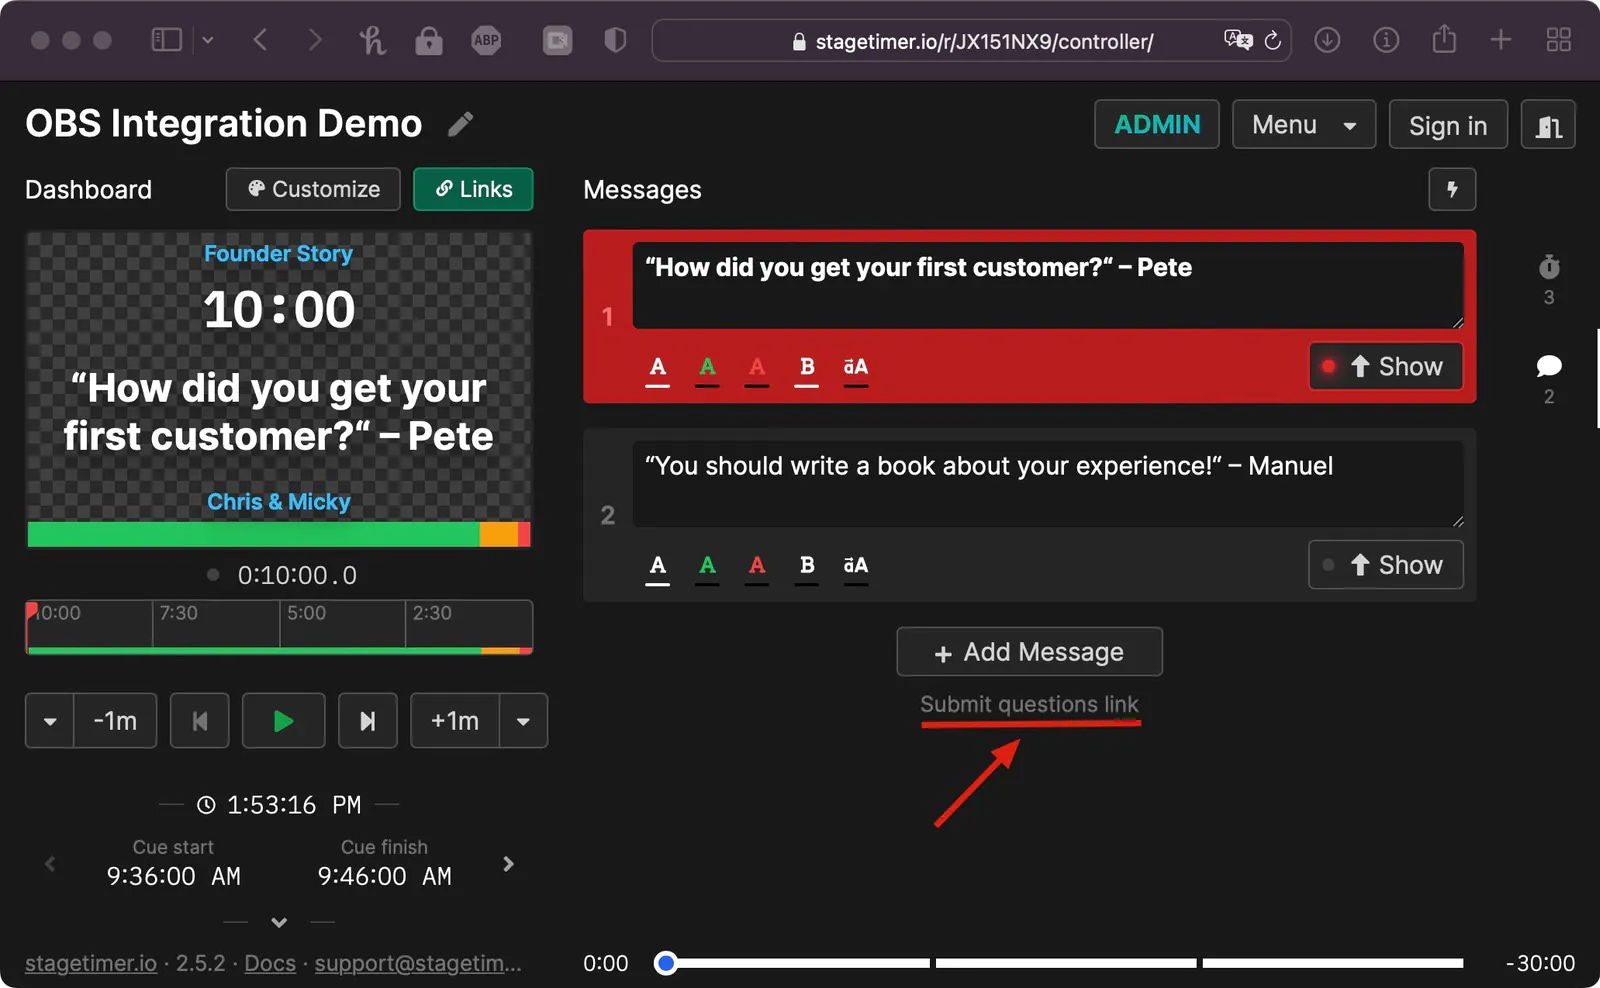This screenshot has width=1600, height=988.
Task: Expand the options beside the -1m button
Action: [49, 720]
